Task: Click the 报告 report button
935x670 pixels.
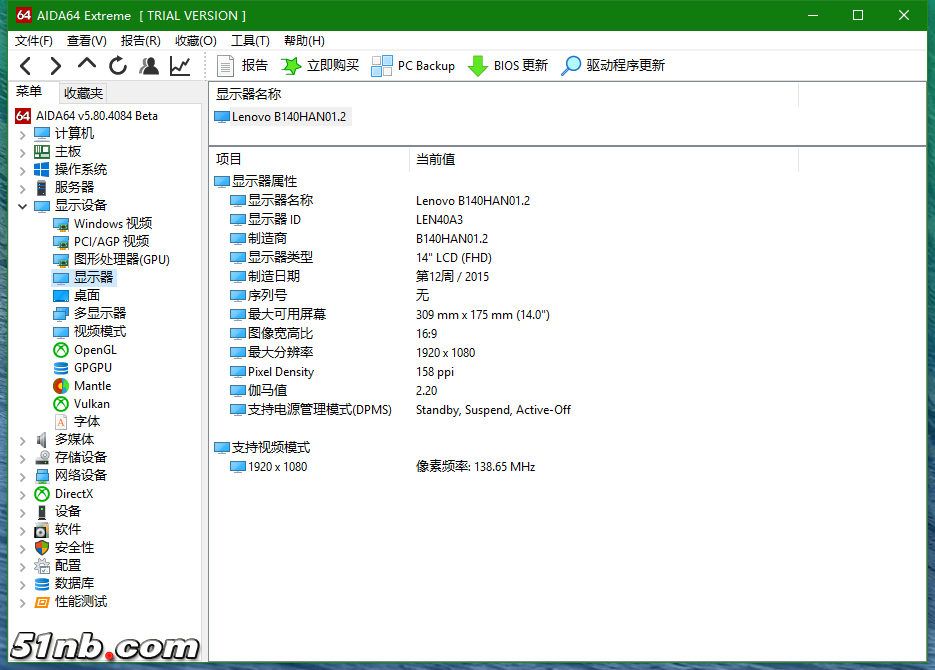Action: (x=242, y=66)
